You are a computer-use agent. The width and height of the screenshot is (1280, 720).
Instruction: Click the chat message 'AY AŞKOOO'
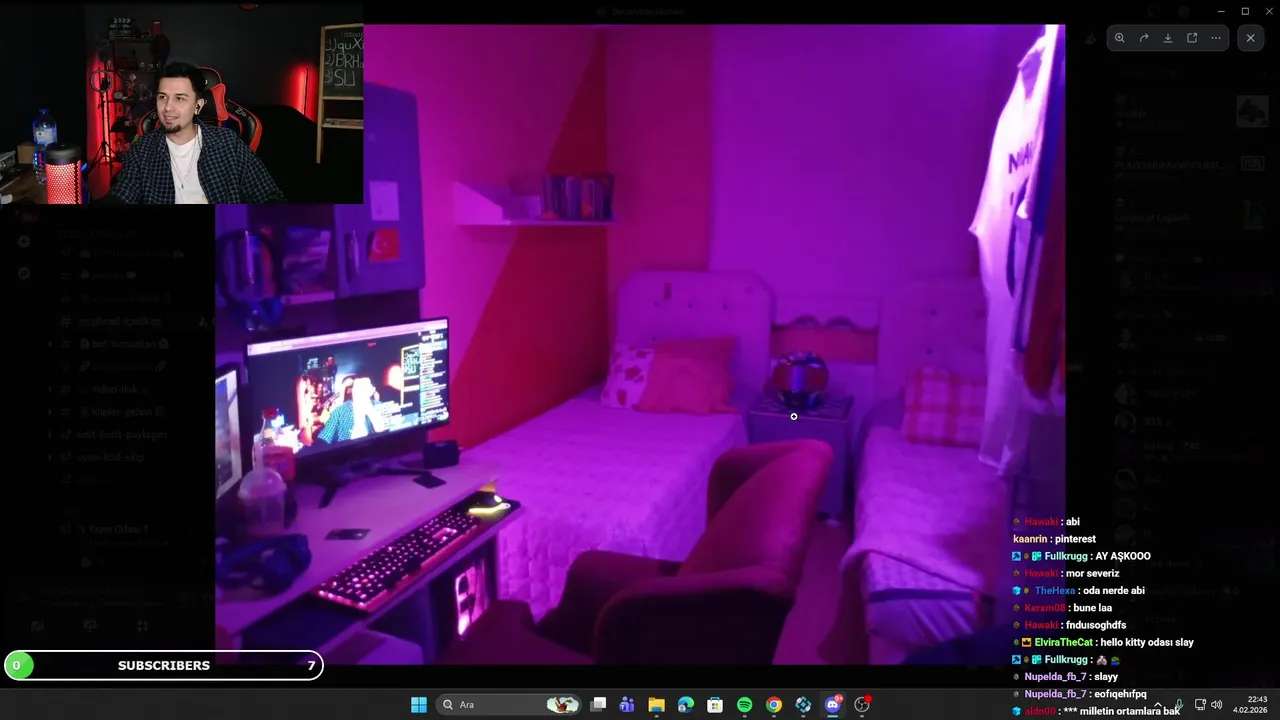pos(1123,556)
